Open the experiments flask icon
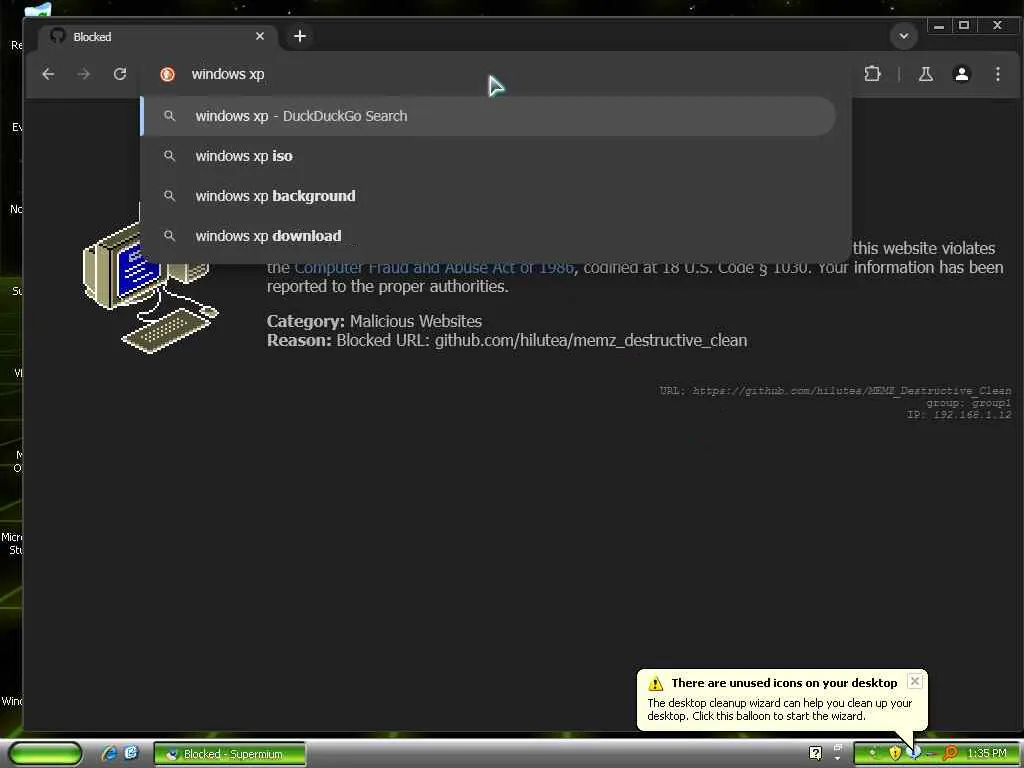Viewport: 1024px width, 768px height. point(925,74)
